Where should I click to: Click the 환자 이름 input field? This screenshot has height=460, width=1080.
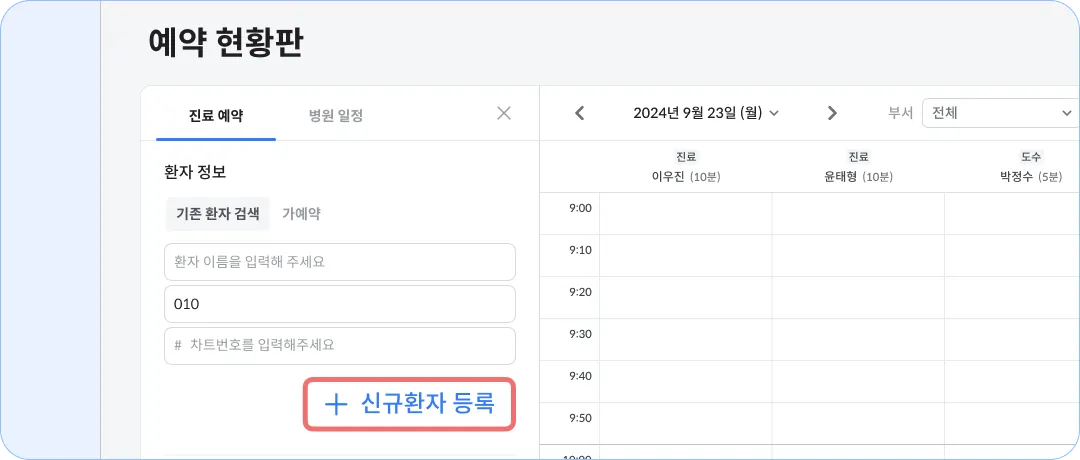tap(340, 262)
